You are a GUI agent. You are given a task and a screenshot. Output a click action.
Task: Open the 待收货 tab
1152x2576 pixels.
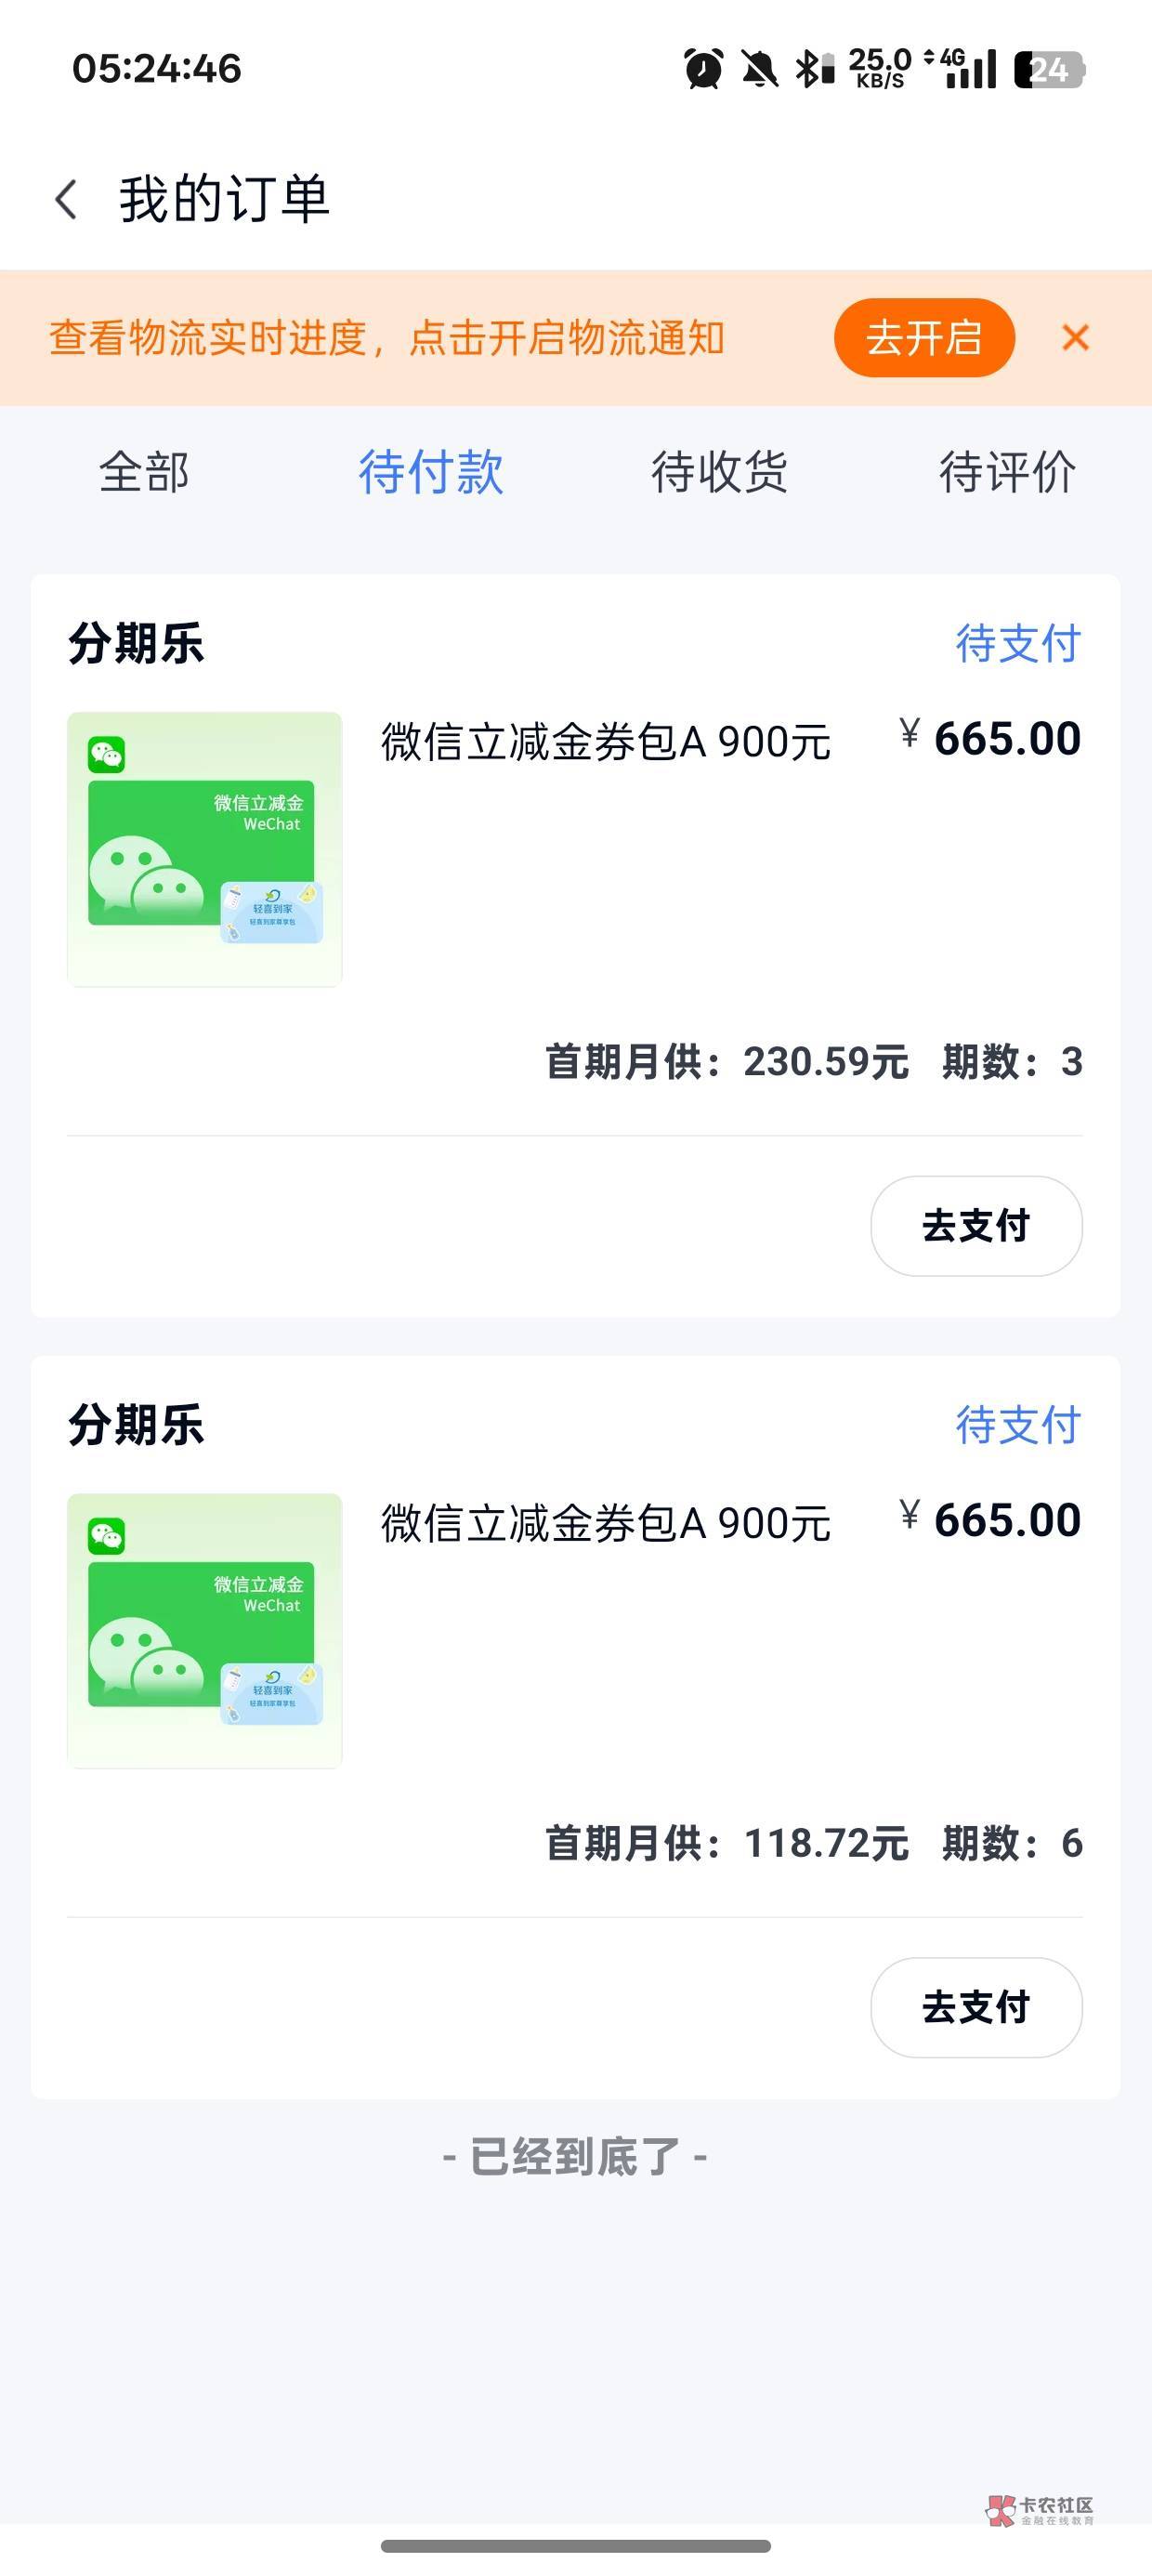719,472
